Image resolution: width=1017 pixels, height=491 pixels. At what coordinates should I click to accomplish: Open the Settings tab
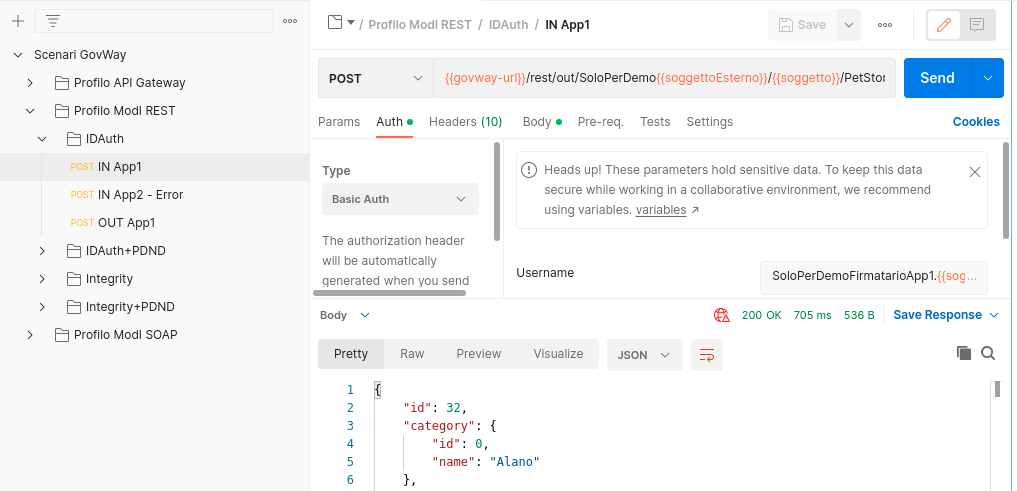tap(710, 122)
